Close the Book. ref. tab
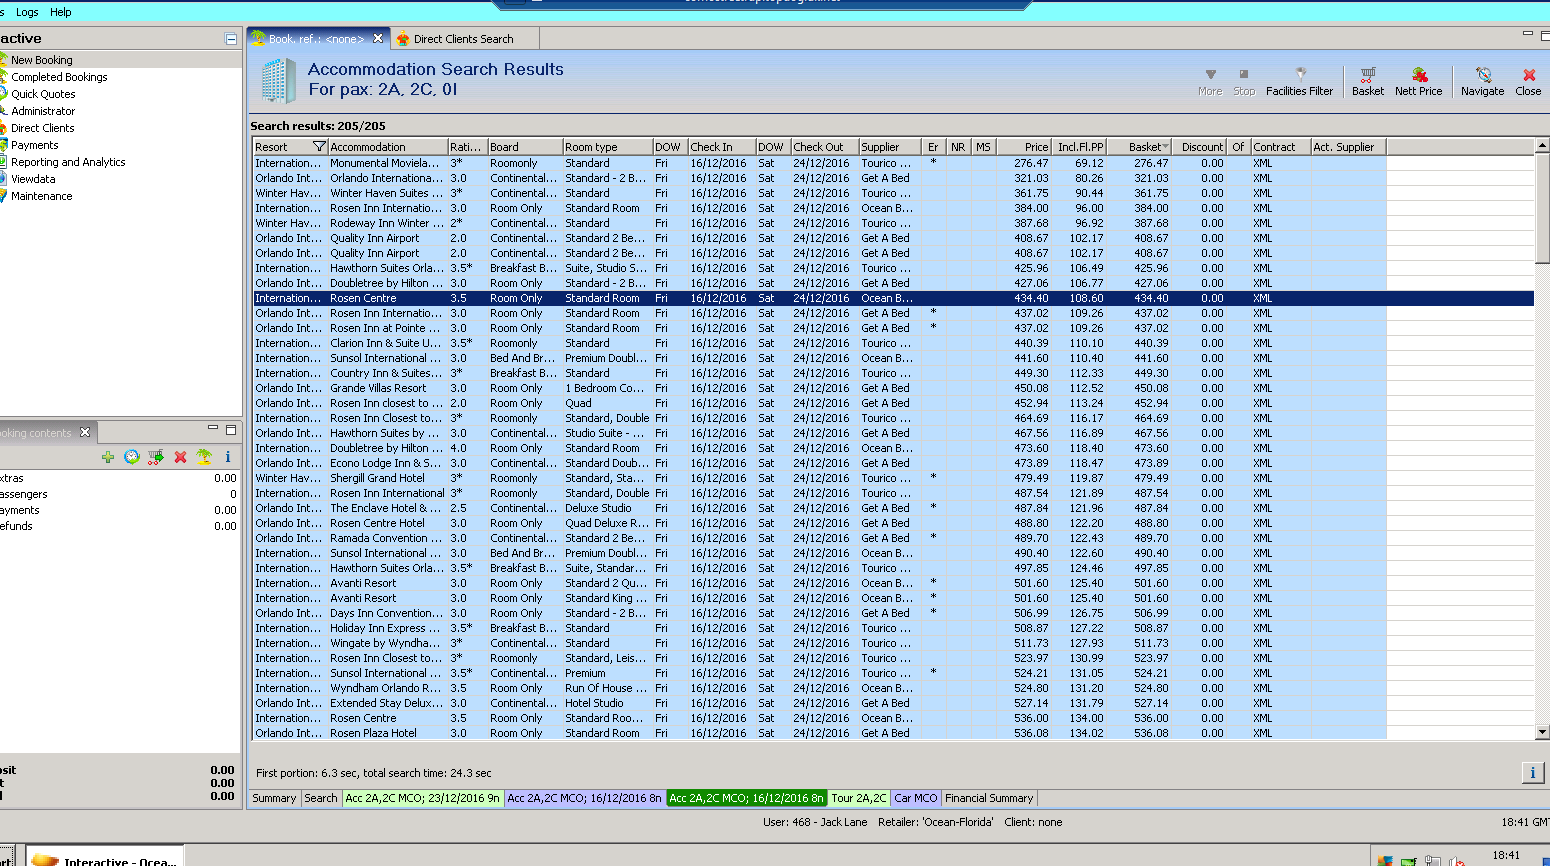The image size is (1550, 866). tap(378, 39)
